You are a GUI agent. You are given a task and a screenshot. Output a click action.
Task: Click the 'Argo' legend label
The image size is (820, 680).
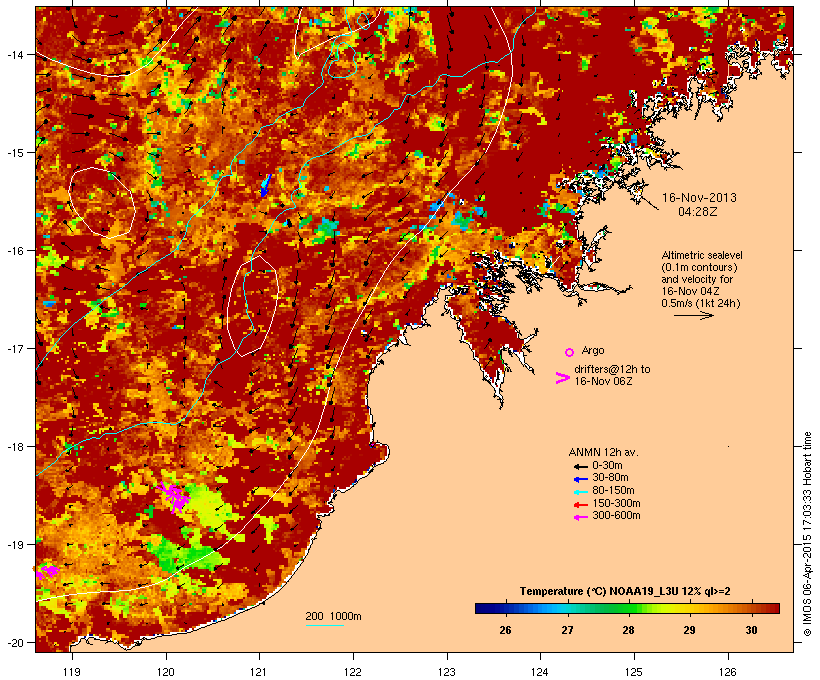[593, 350]
